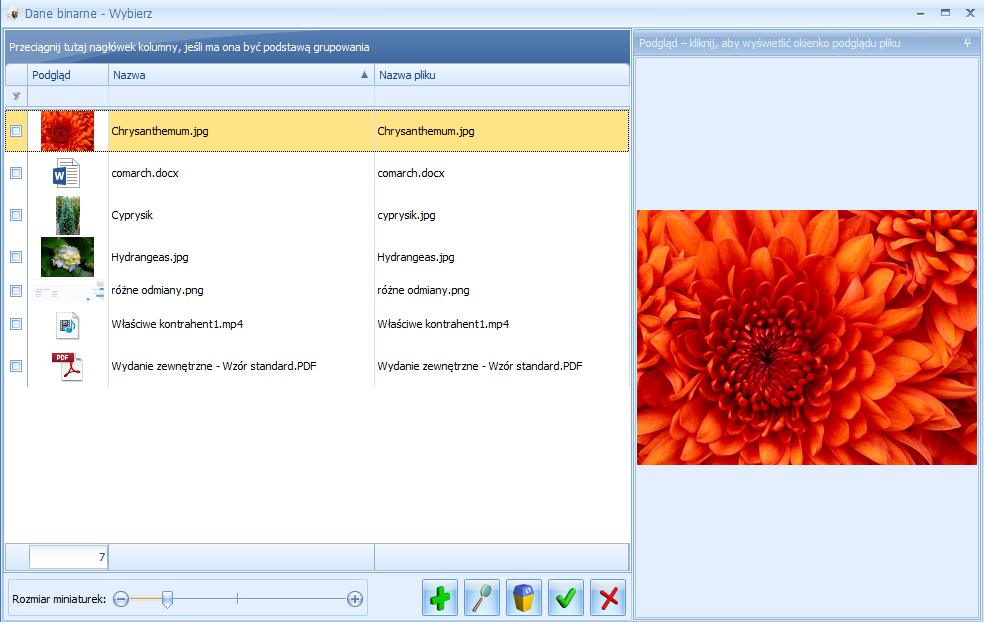The height and width of the screenshot is (622, 984).
Task: Select the Nazwa cell Hydrangeas.jpg
Action: [241, 257]
